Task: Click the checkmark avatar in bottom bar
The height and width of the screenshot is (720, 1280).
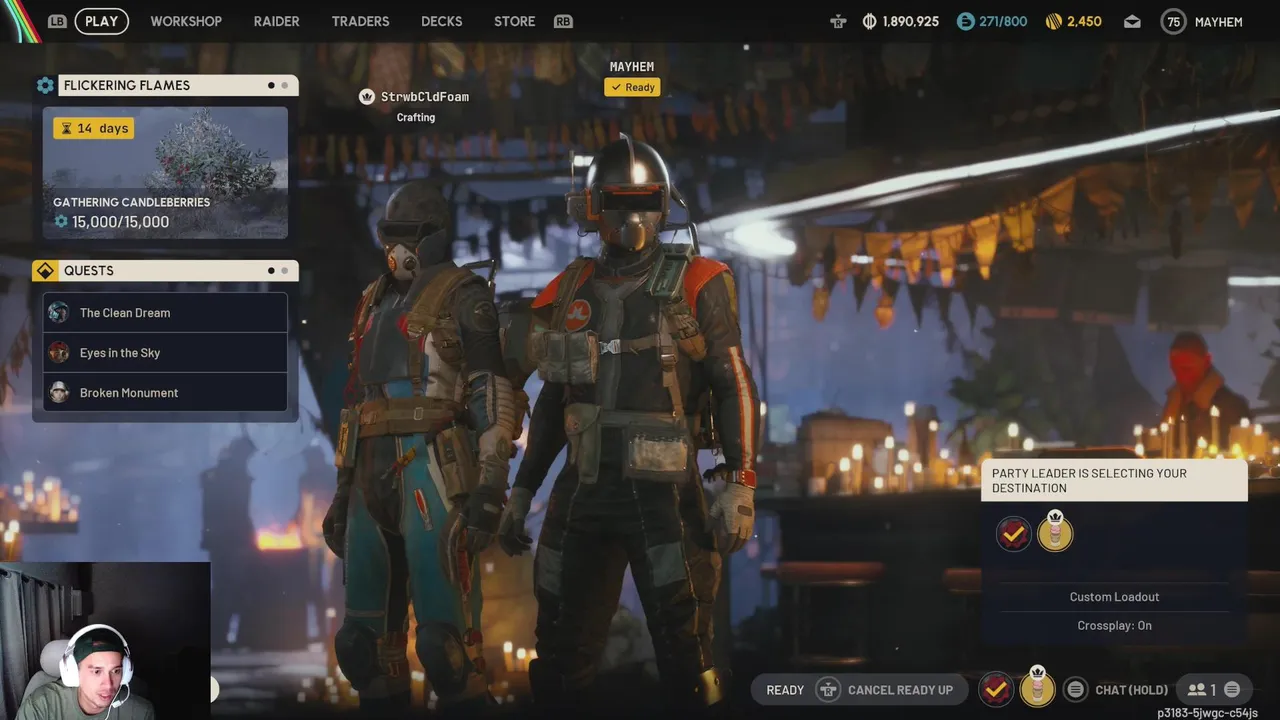Action: coord(995,689)
